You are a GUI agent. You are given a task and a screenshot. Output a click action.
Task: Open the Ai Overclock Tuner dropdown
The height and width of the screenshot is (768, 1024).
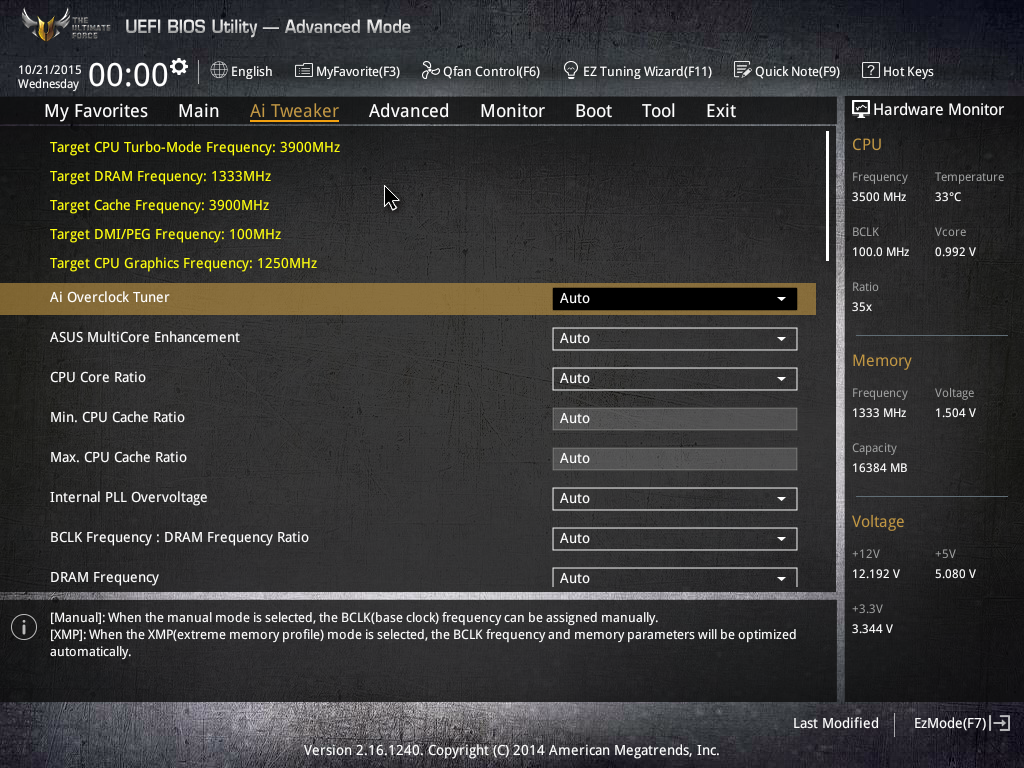tap(675, 298)
